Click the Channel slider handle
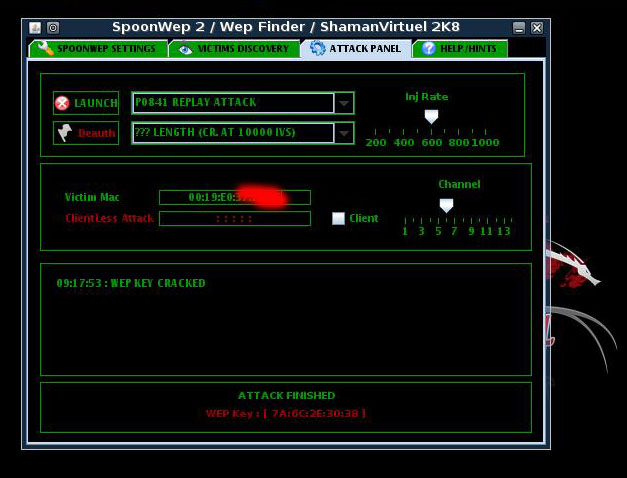The image size is (627, 478). [x=446, y=205]
